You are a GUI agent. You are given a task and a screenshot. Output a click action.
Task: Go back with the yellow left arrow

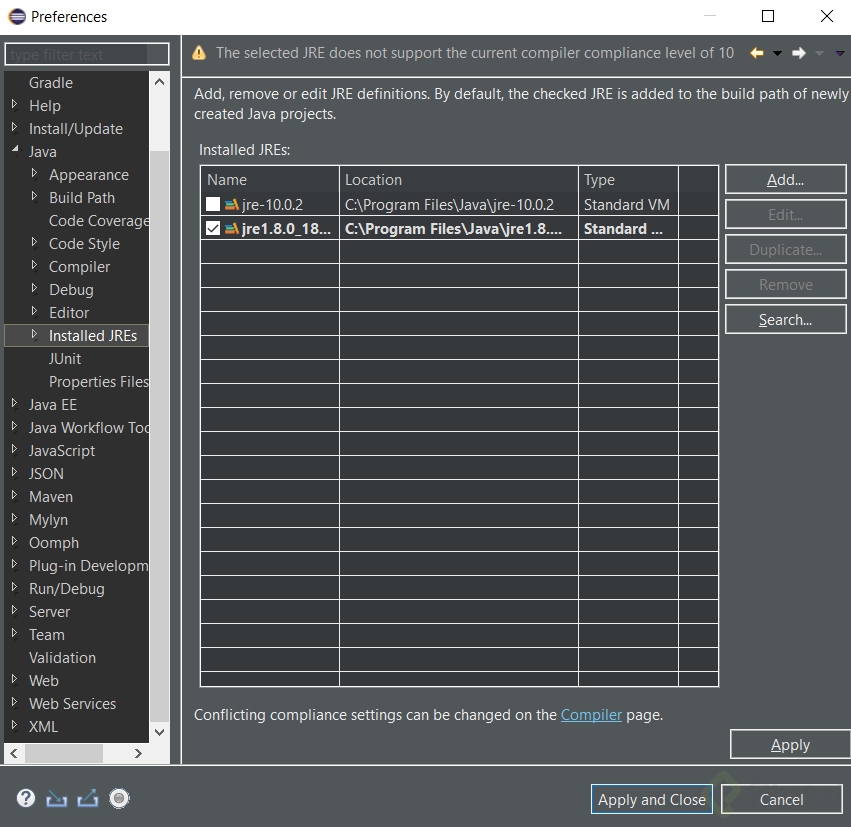point(757,53)
